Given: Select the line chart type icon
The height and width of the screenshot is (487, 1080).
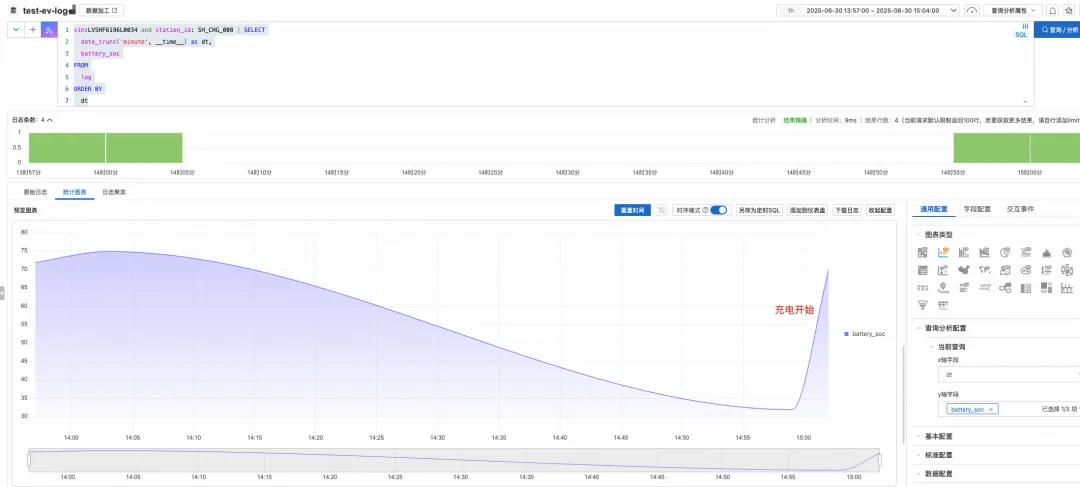Looking at the screenshot, I should 943,252.
